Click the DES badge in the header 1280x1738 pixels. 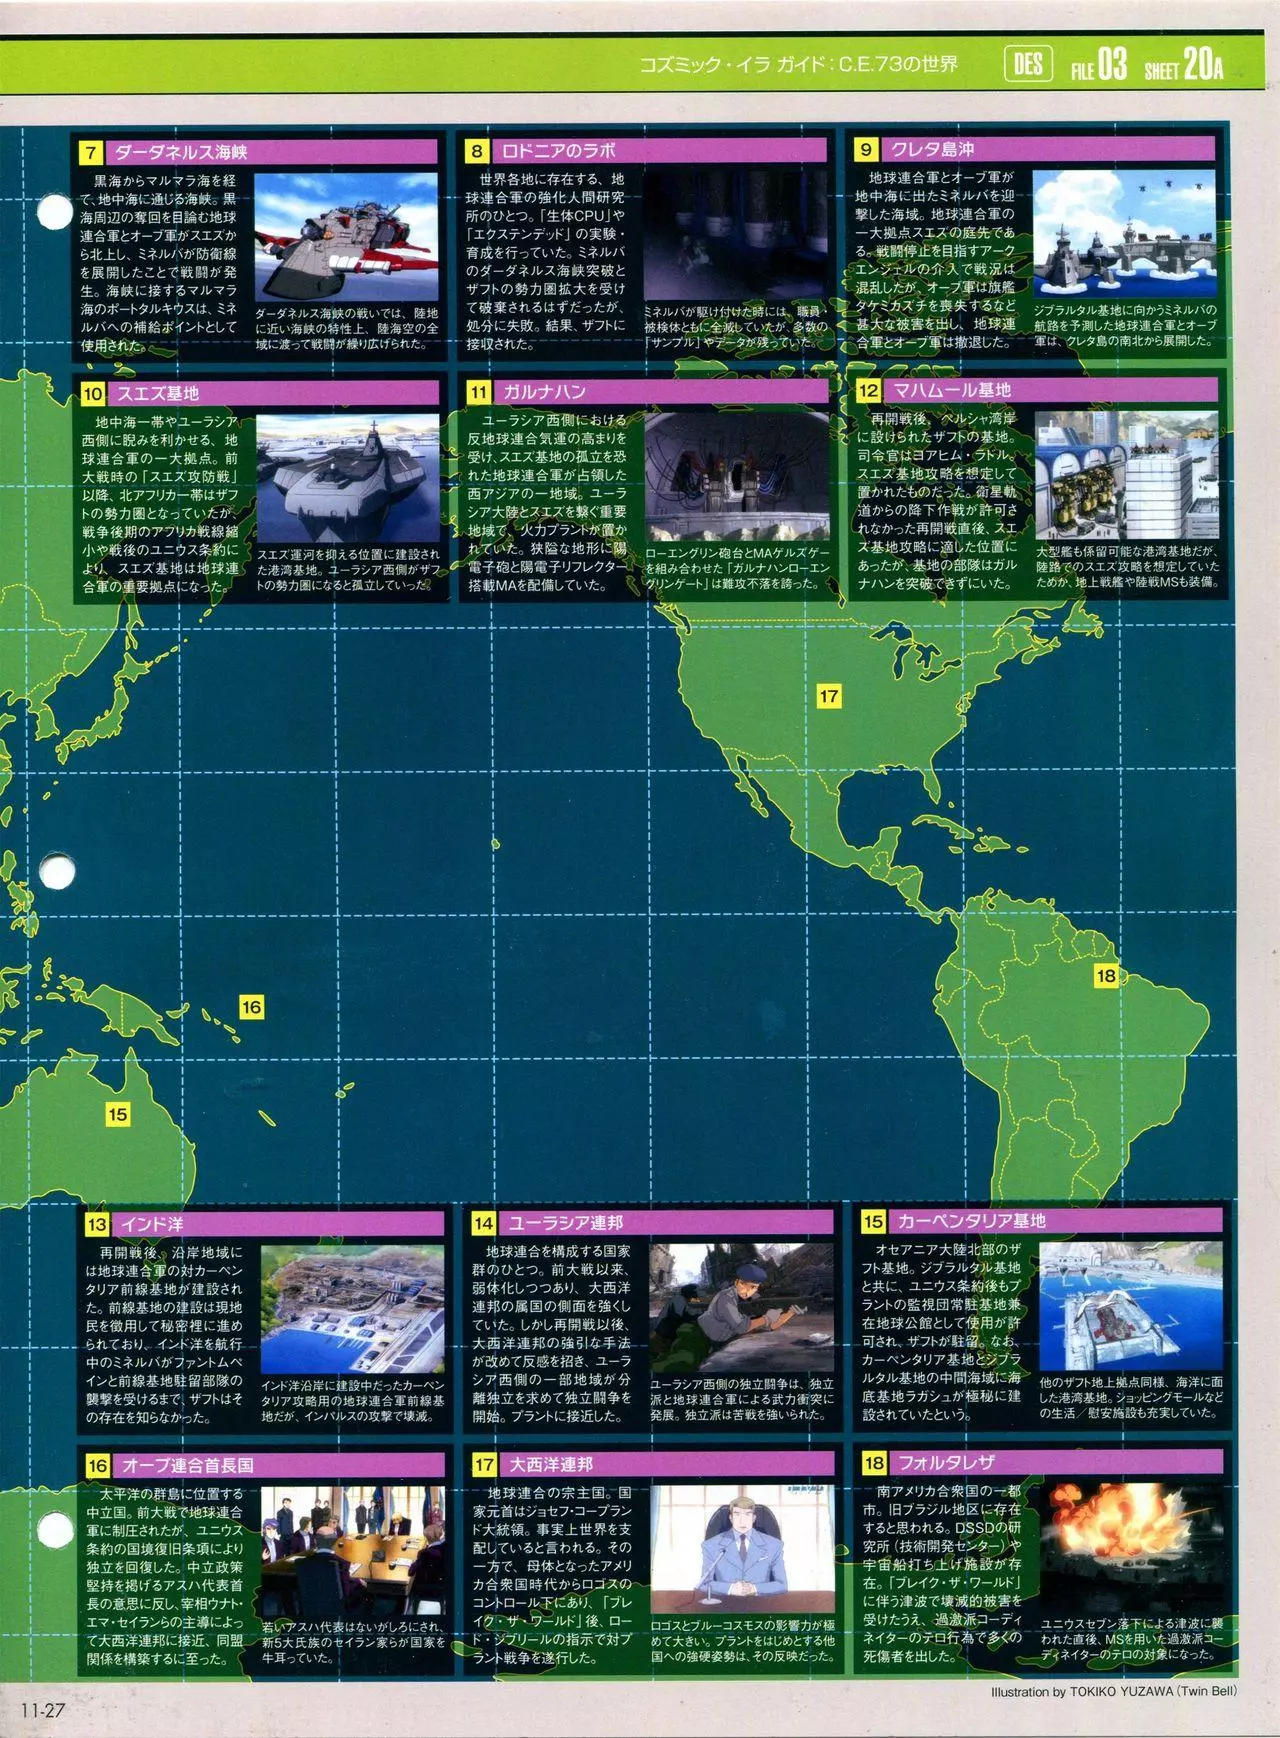pyautogui.click(x=1028, y=66)
